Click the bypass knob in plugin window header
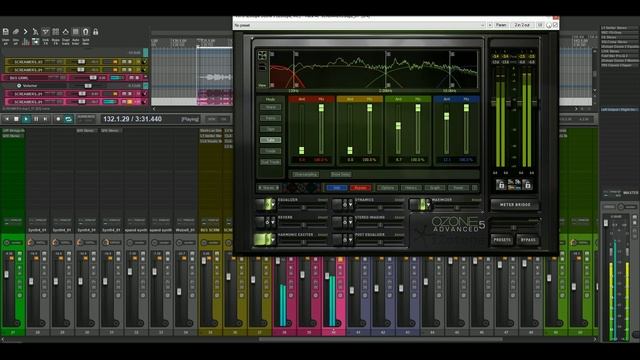The width and height of the screenshot is (640, 360). coord(549,25)
